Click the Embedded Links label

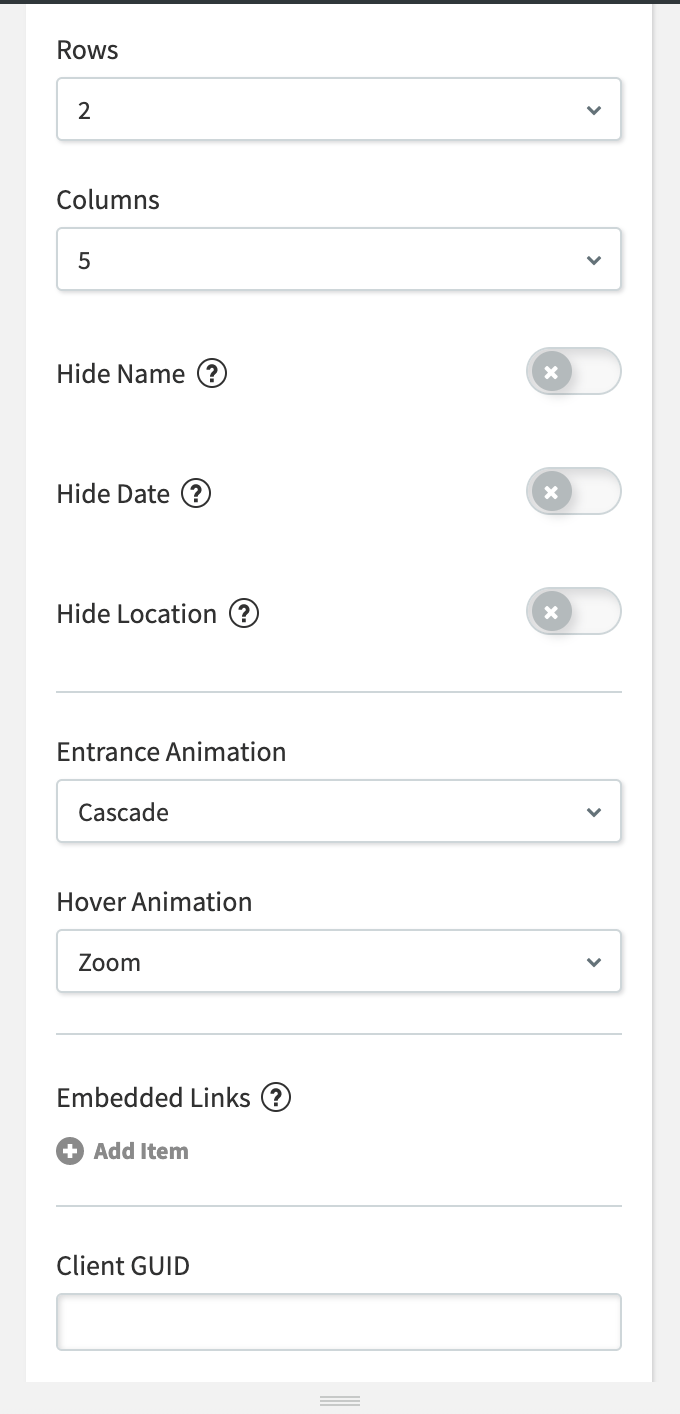coord(153,1098)
